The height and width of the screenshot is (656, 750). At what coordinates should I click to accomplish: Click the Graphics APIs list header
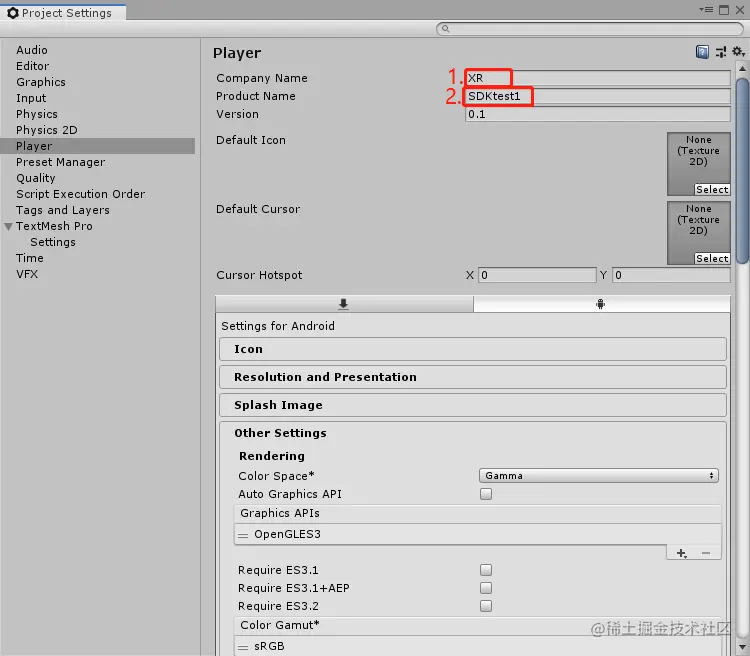click(477, 513)
